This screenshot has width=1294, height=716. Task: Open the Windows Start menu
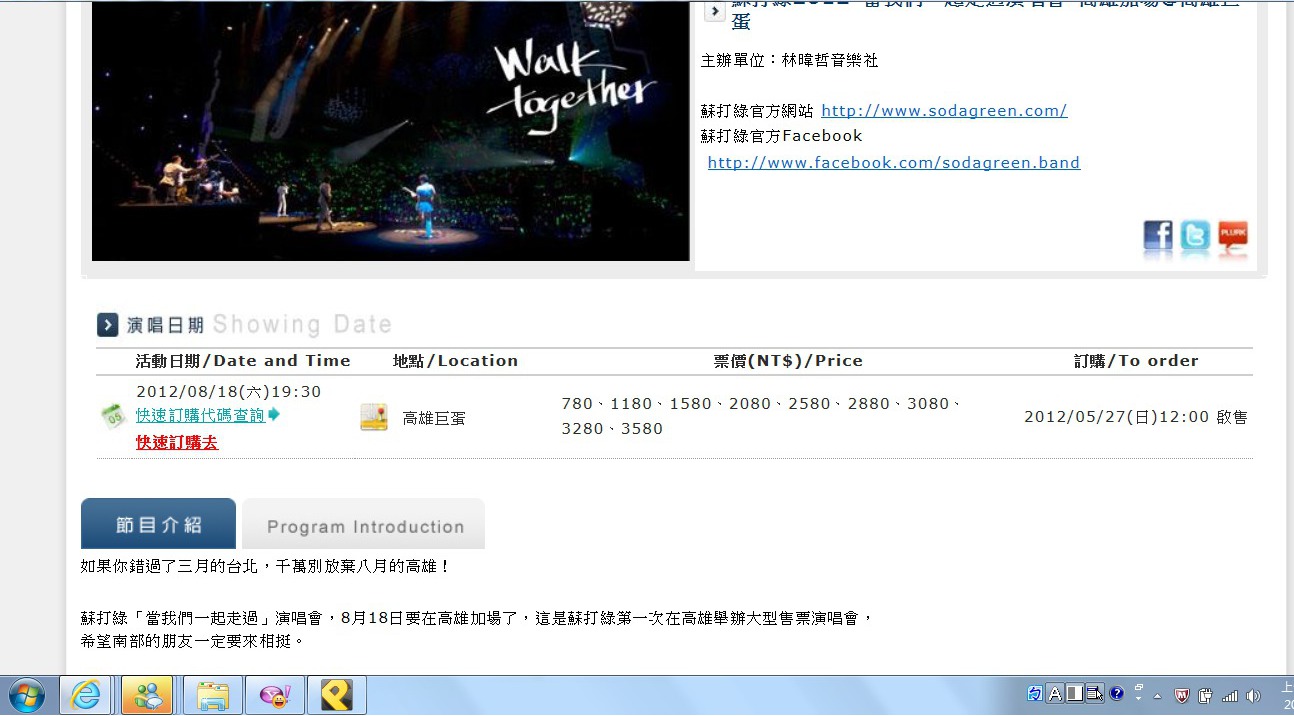coord(27,695)
